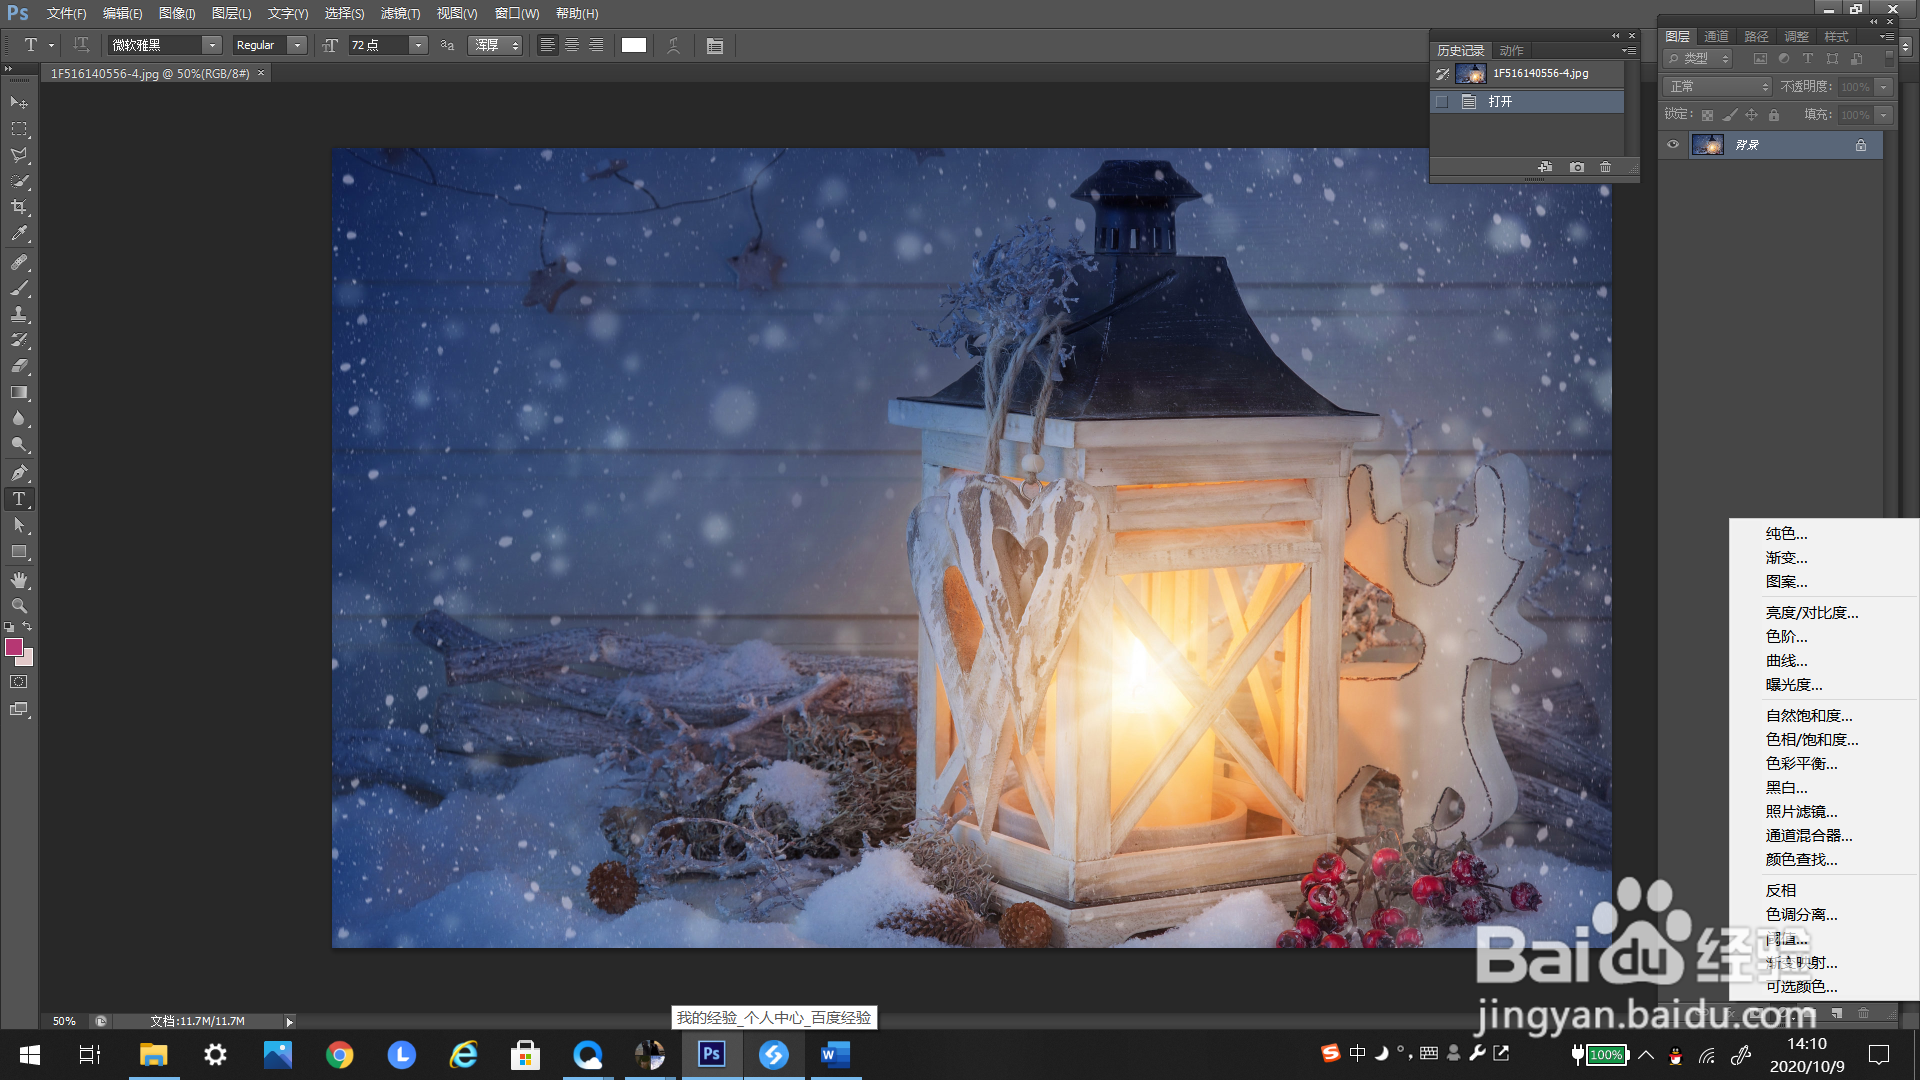This screenshot has width=1920, height=1080.
Task: Open the 微软雅黑 font family dropdown
Action: [x=212, y=46]
